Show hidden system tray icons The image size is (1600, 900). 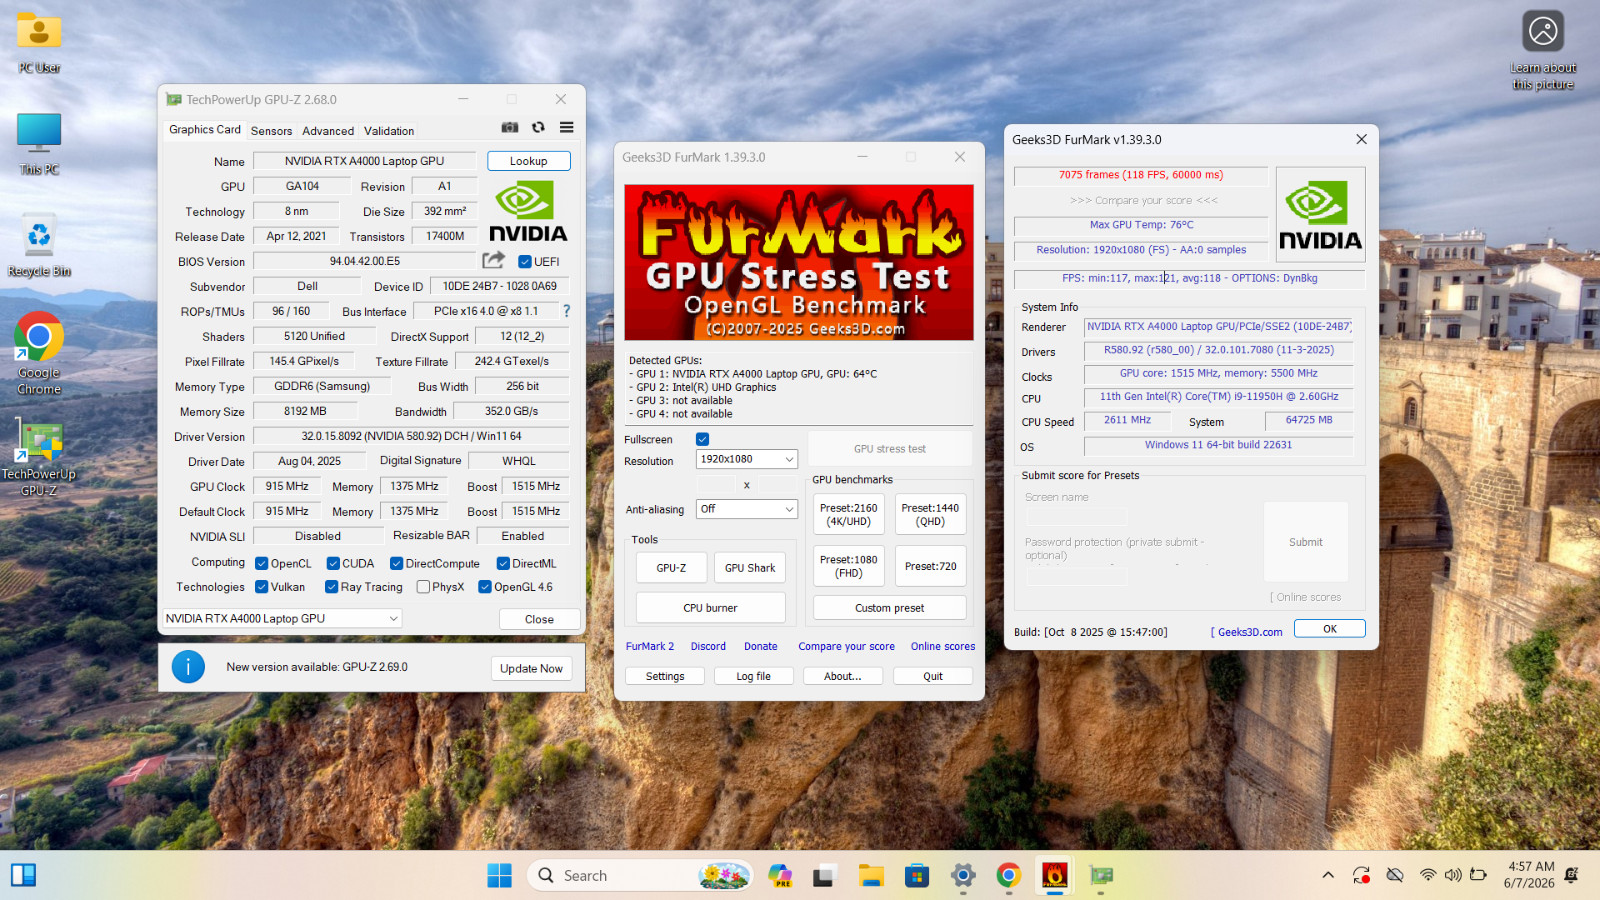1328,875
